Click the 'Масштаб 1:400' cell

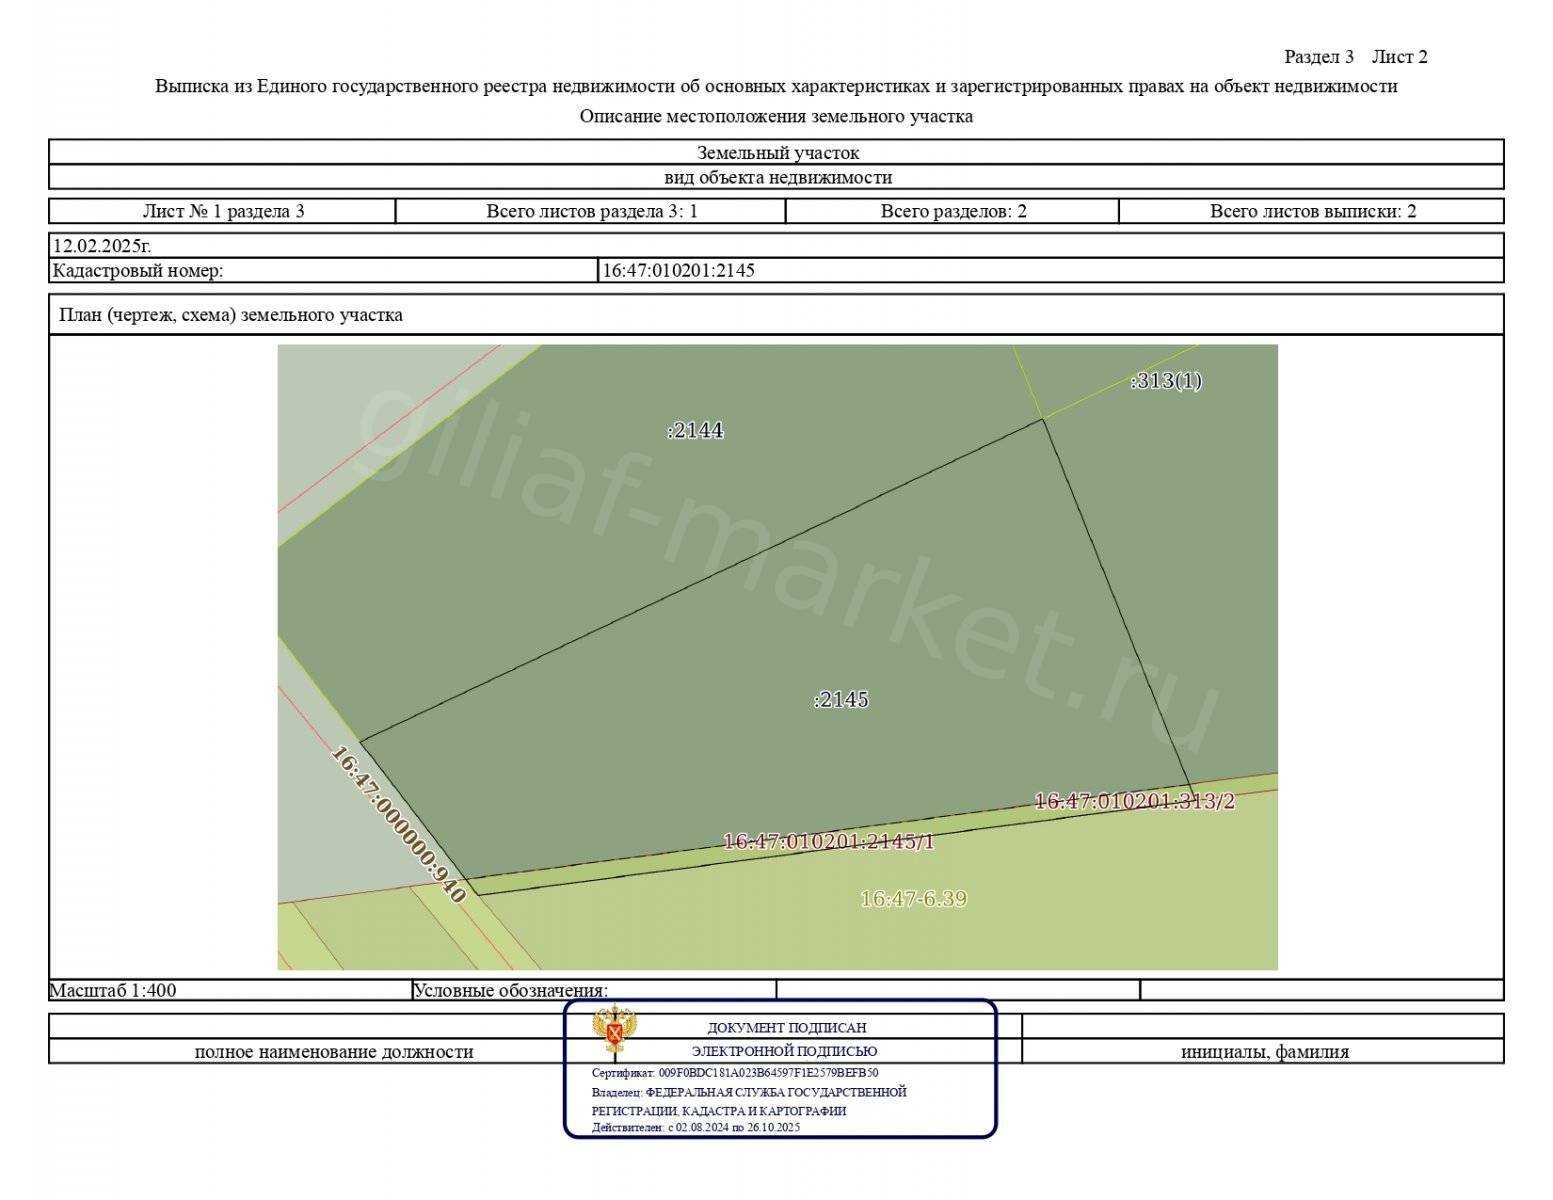coord(230,991)
